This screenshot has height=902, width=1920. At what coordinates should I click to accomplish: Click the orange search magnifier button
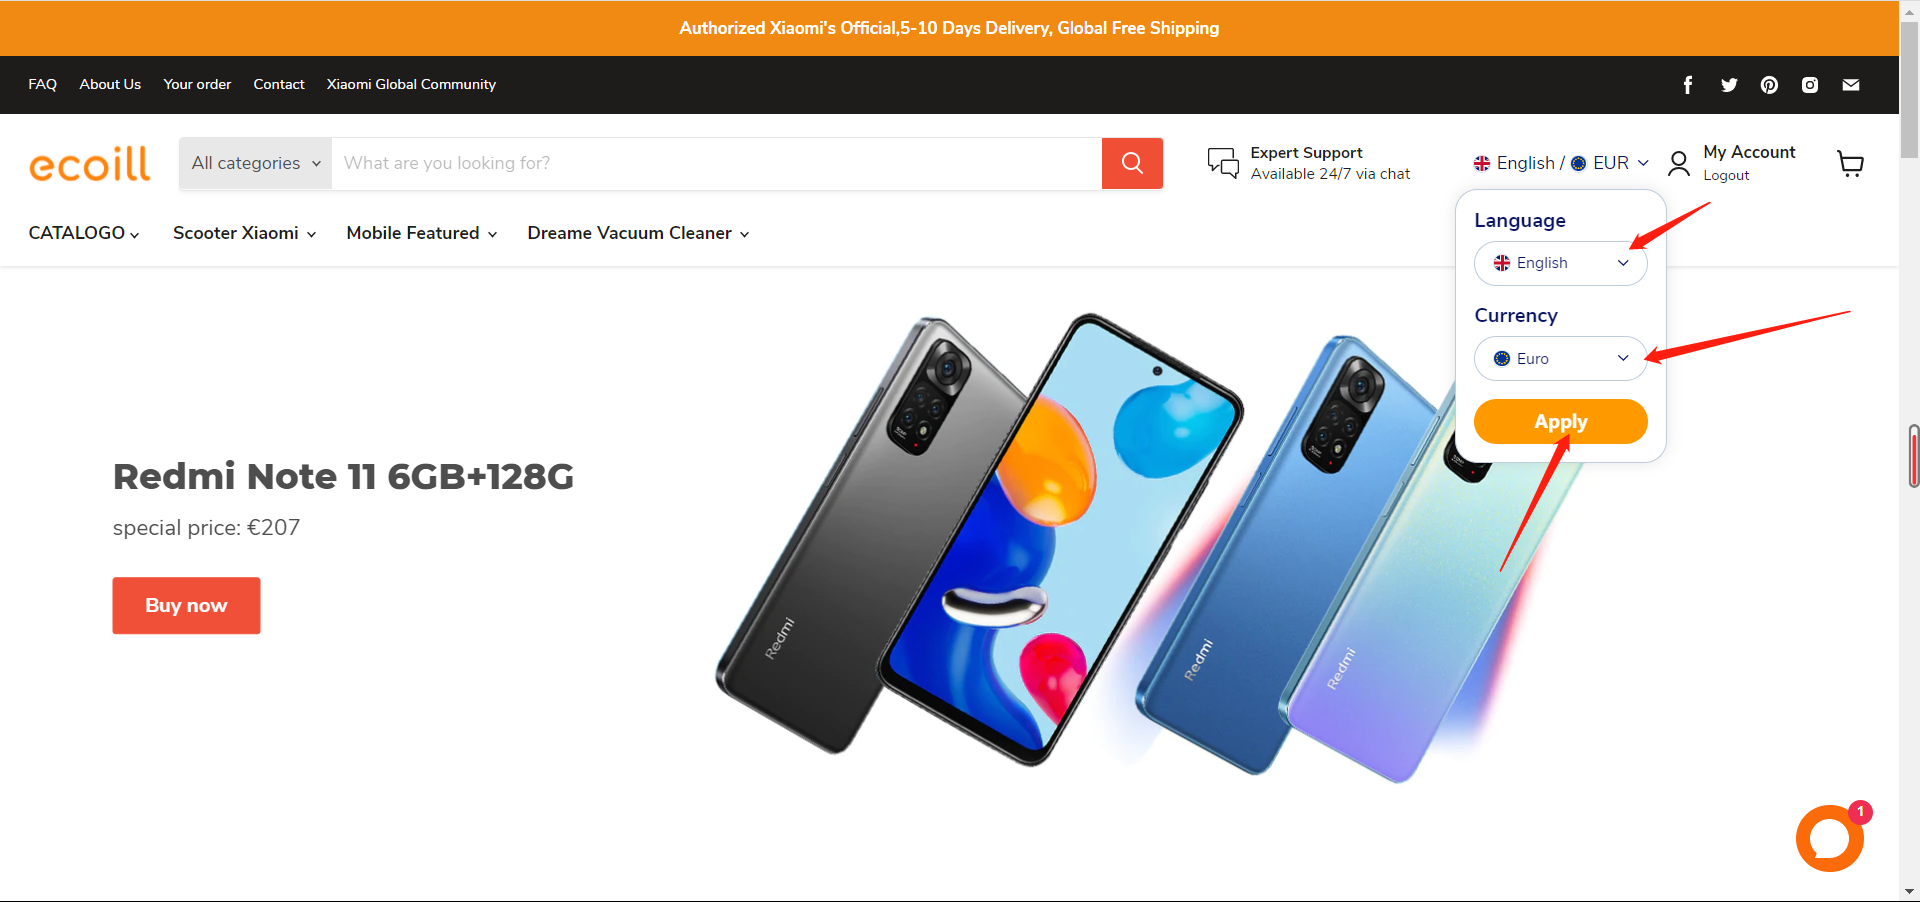click(x=1132, y=163)
